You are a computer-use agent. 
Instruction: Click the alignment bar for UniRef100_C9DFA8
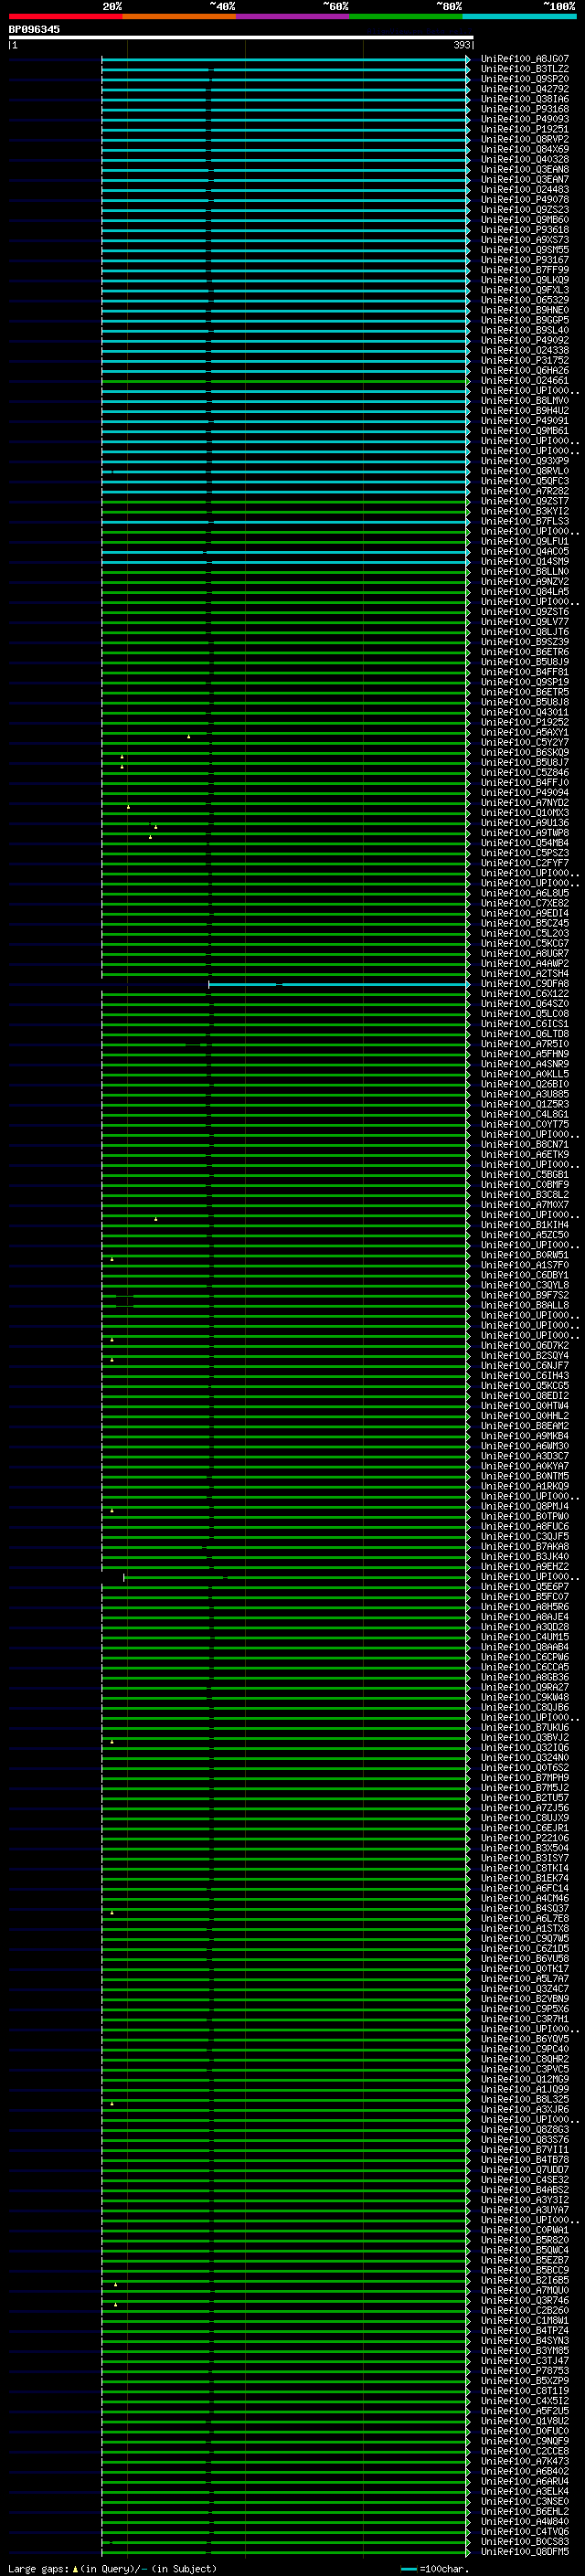pyautogui.click(x=338, y=985)
